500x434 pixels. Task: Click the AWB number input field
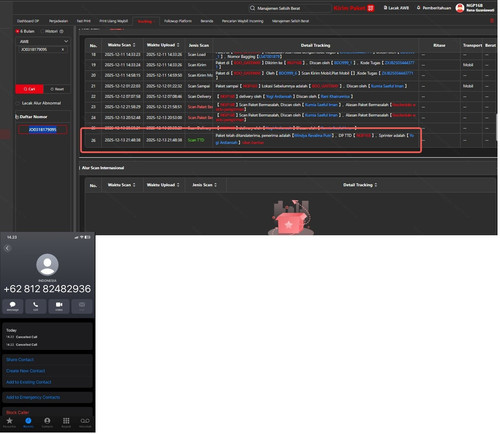[x=43, y=50]
